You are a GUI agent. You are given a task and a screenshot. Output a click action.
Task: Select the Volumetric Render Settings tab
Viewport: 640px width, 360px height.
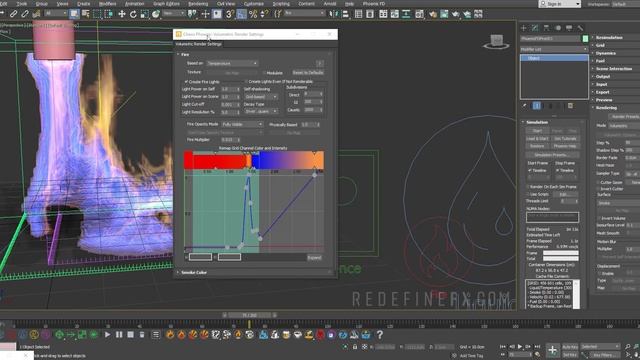coord(198,44)
